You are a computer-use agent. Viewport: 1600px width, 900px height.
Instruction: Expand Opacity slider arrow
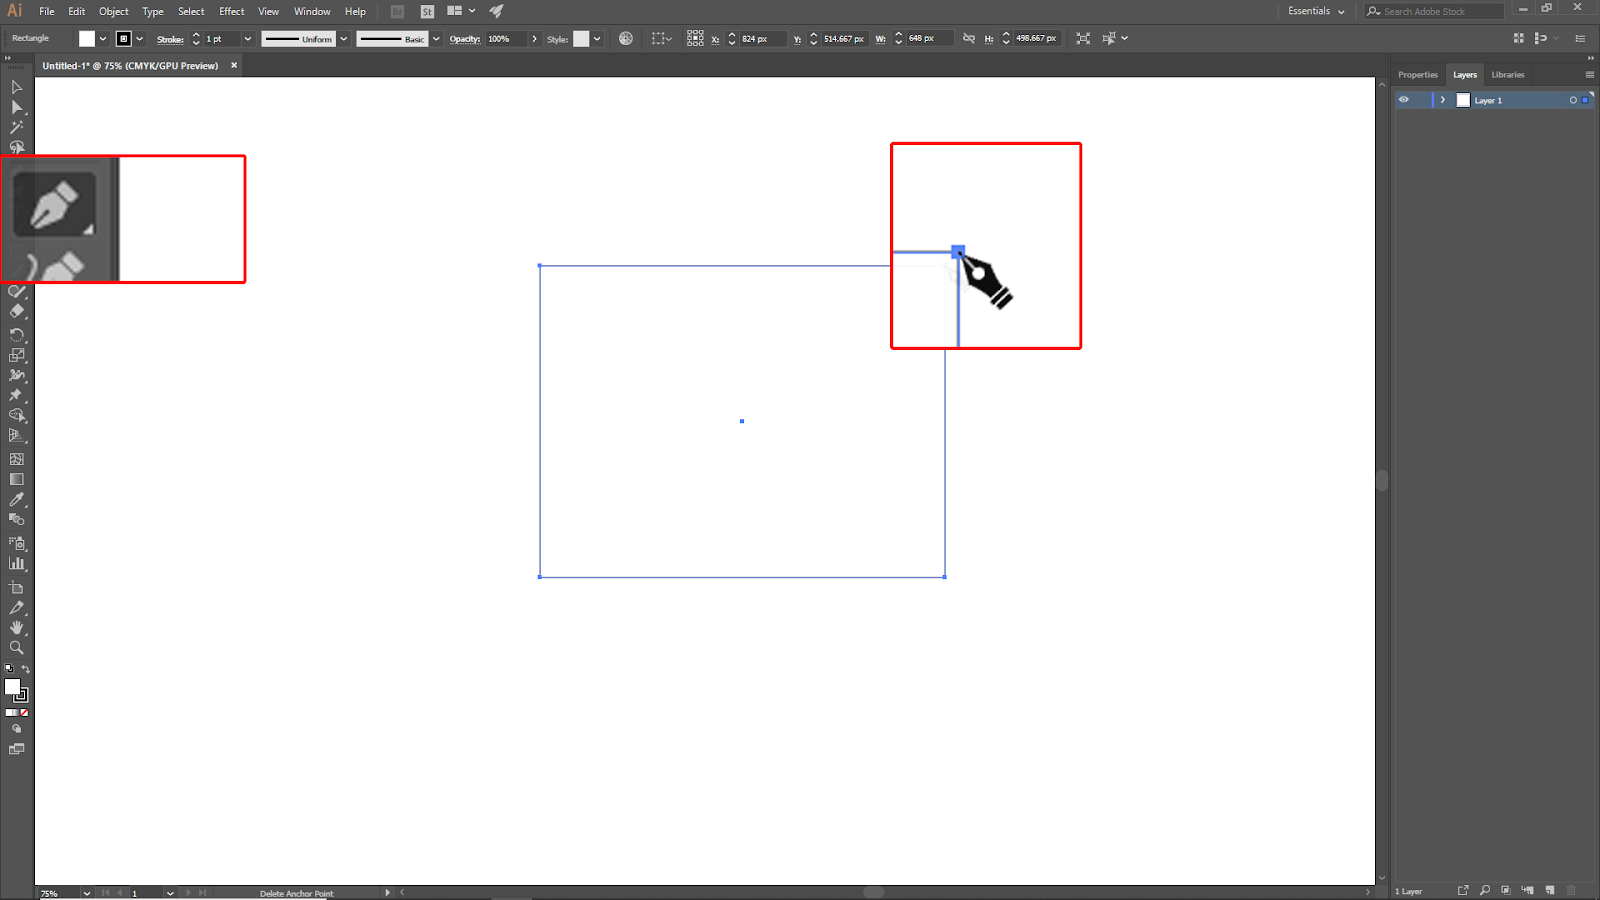tap(535, 39)
